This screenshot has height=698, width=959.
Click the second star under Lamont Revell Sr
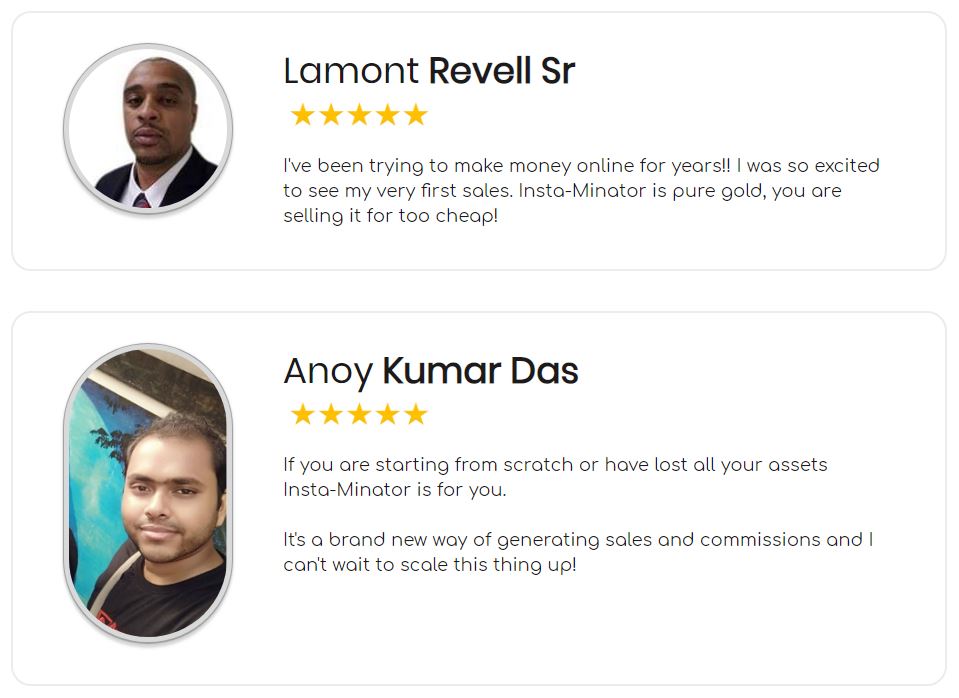tap(331, 114)
